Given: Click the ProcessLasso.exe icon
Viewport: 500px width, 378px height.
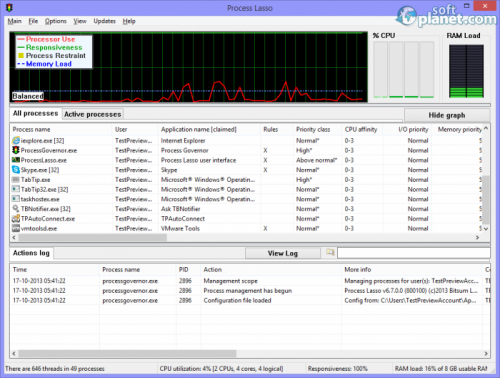Looking at the screenshot, I should click(x=16, y=160).
